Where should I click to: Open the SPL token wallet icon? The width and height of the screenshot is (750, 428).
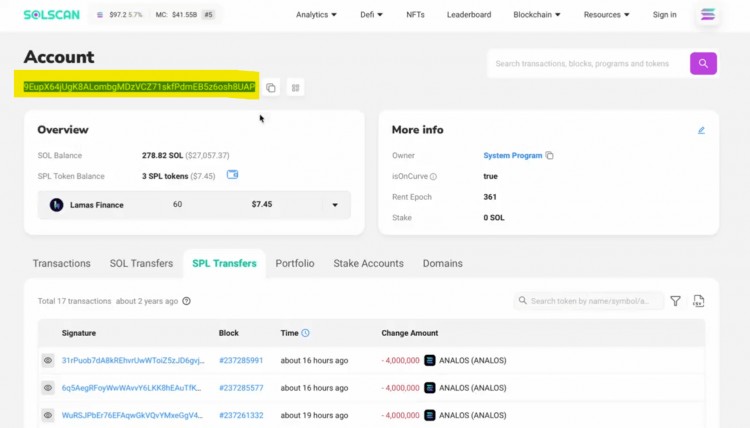[233, 175]
